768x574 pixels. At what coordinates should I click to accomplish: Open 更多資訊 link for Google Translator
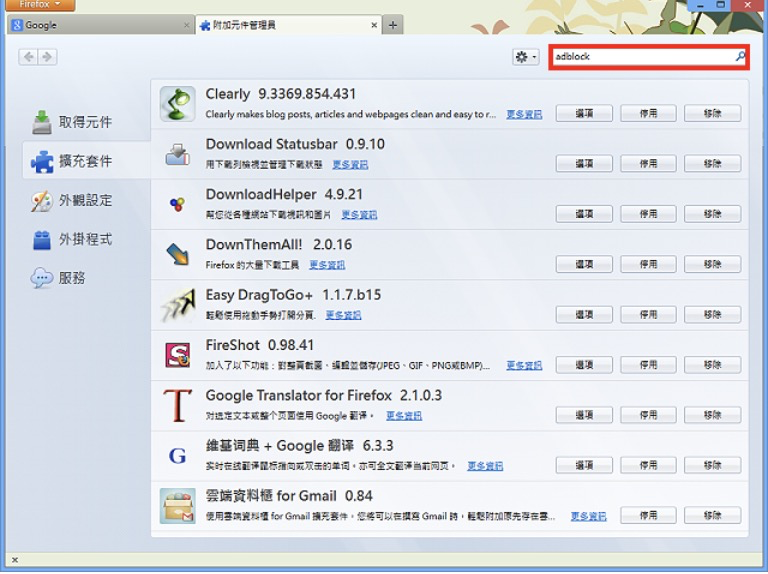[x=404, y=416]
